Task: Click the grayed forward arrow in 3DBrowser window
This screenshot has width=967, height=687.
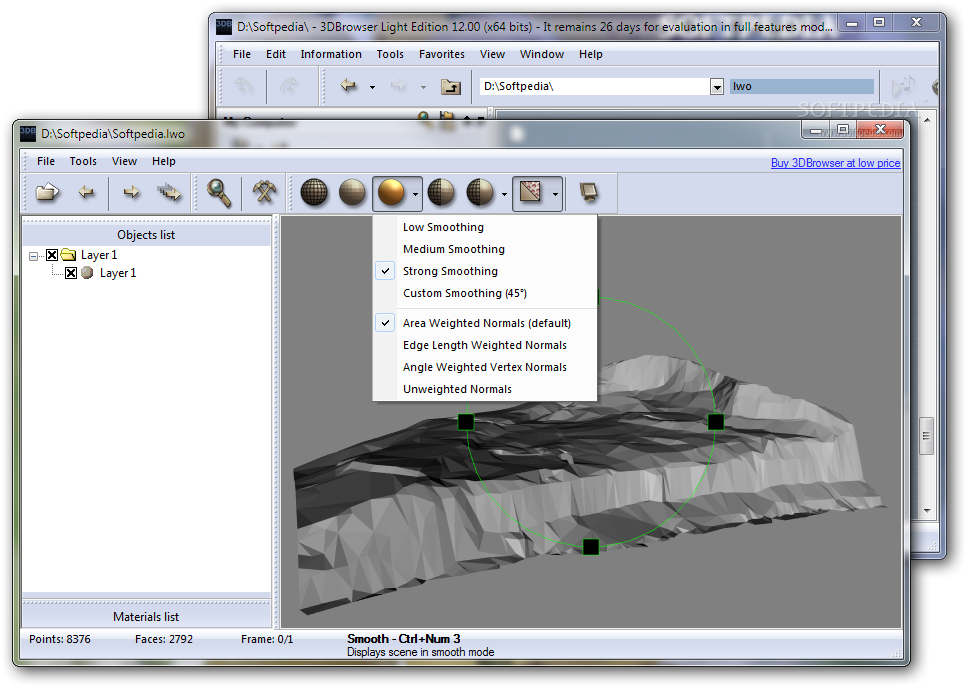Action: (x=399, y=86)
